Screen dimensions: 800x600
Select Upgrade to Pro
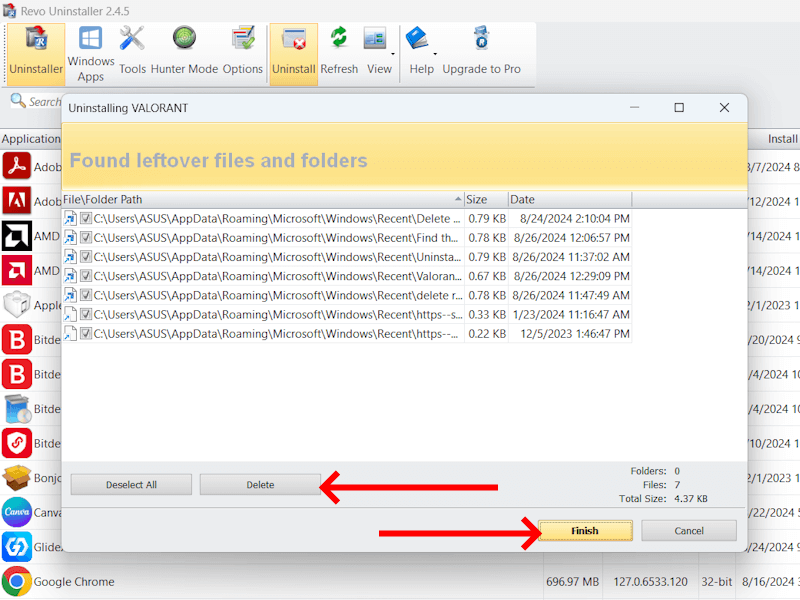[483, 50]
